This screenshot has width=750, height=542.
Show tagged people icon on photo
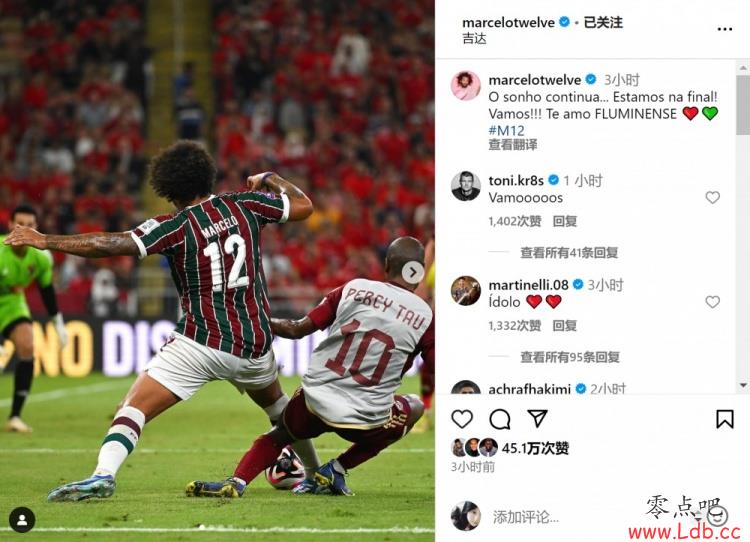point(22,520)
